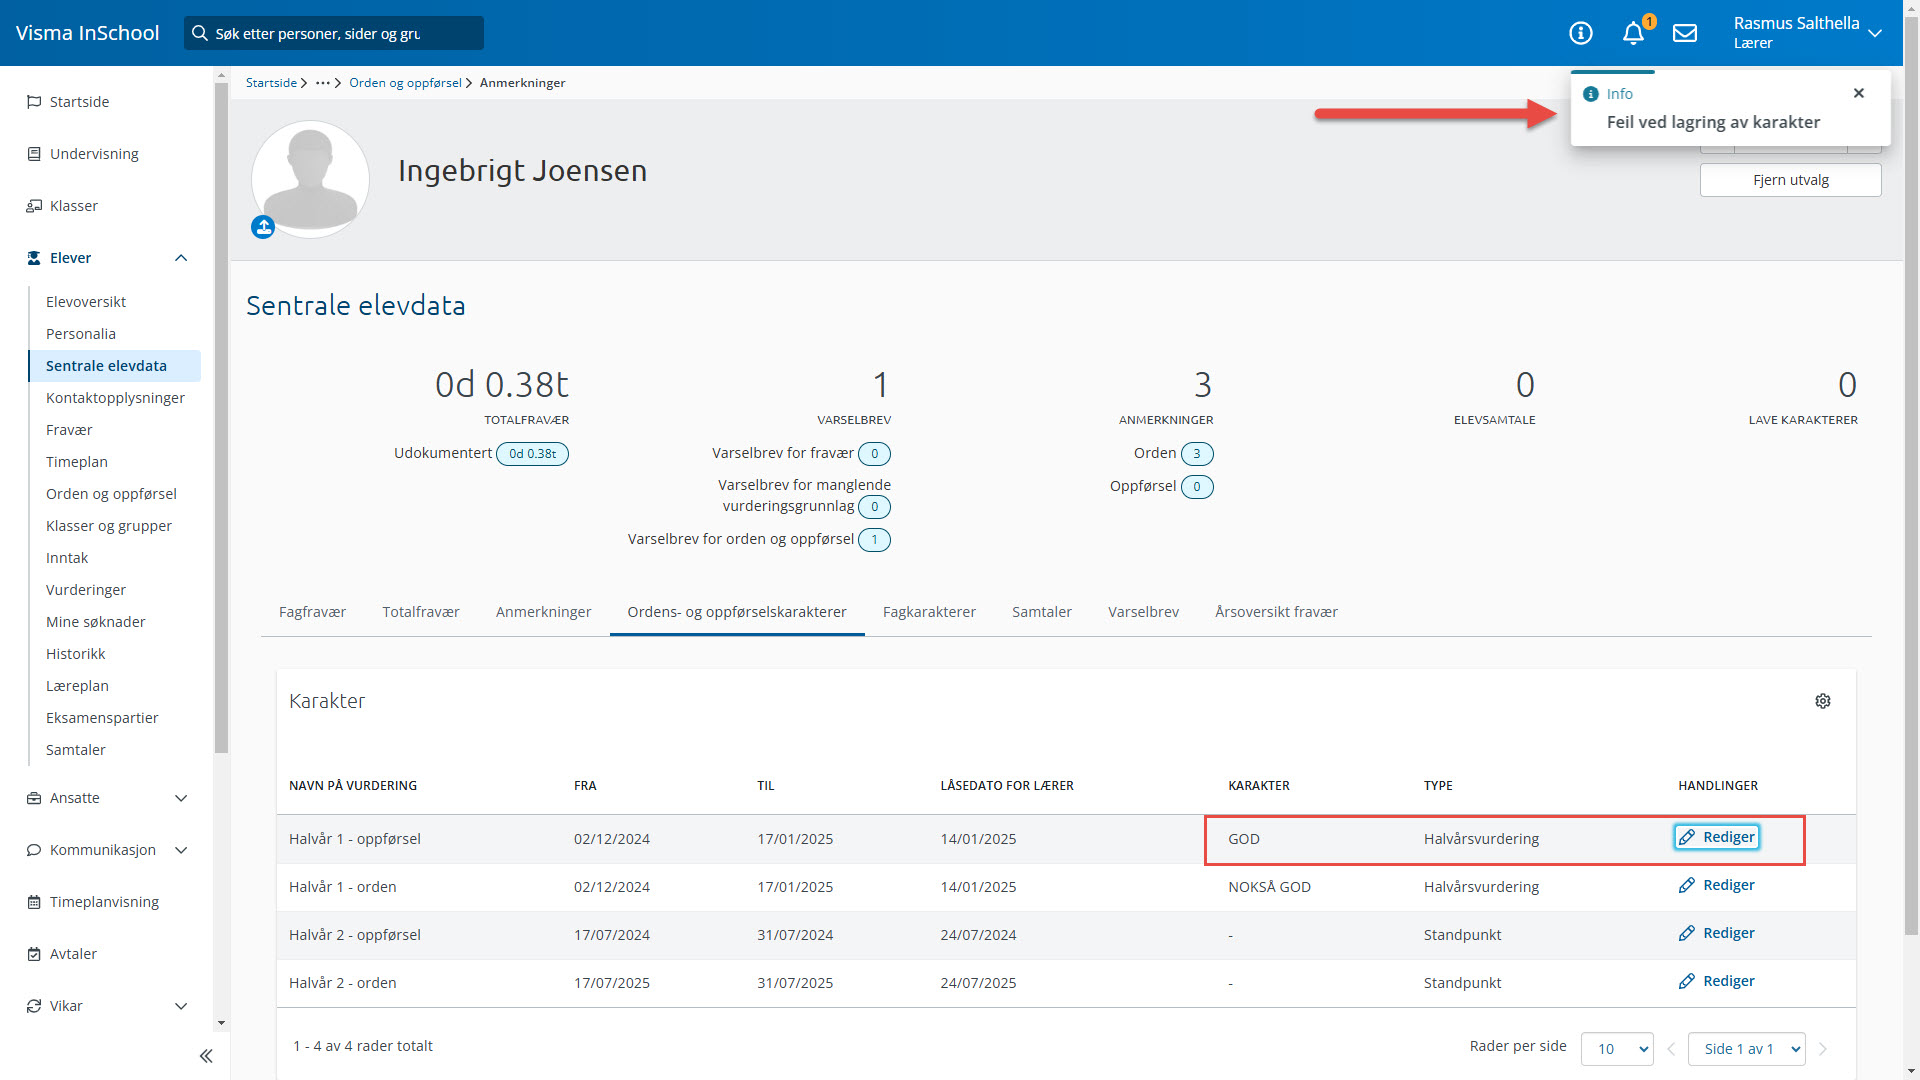1920x1080 pixels.
Task: Switch to the Fagkarakterer tab
Action: click(929, 612)
